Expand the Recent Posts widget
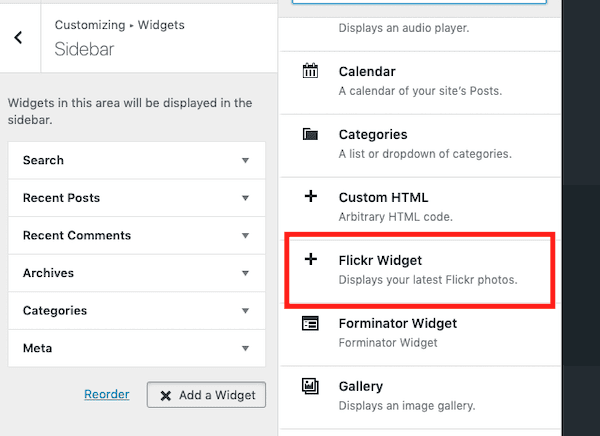The width and height of the screenshot is (600, 436). coord(245,198)
